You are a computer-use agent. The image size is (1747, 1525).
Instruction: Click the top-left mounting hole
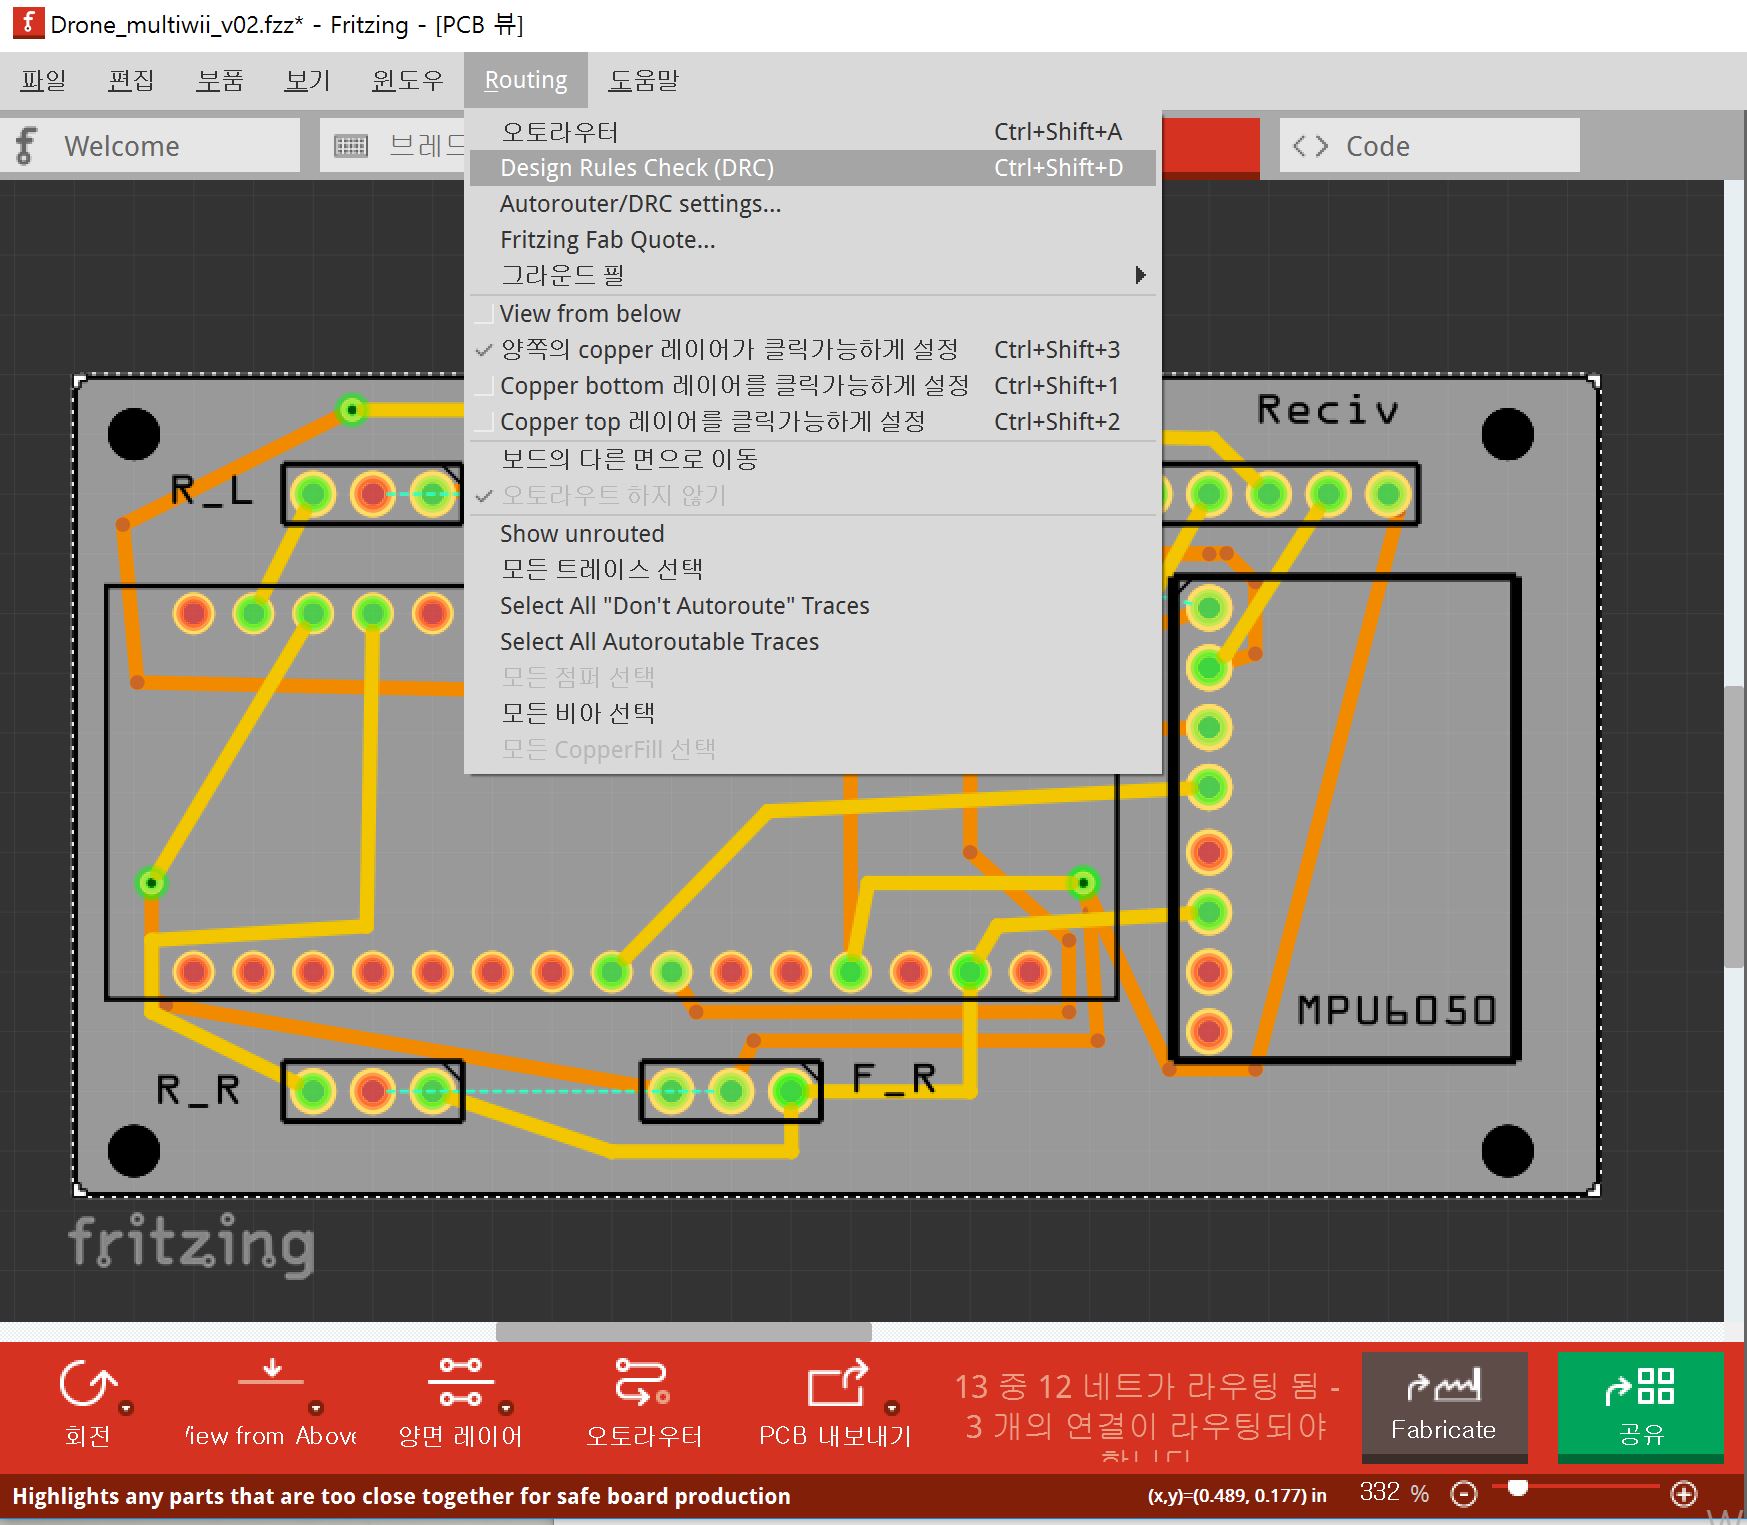(134, 434)
